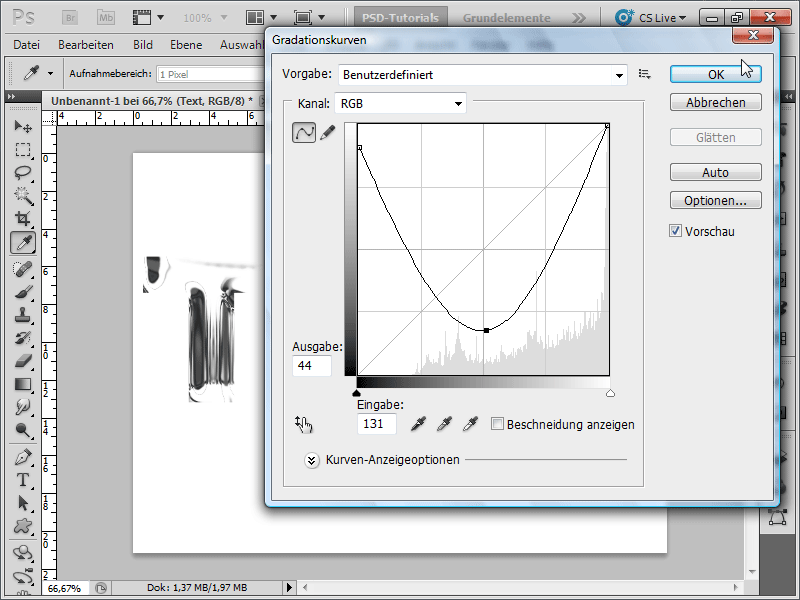Click the Eingabe value field
Screen dimensions: 800x600
click(377, 424)
